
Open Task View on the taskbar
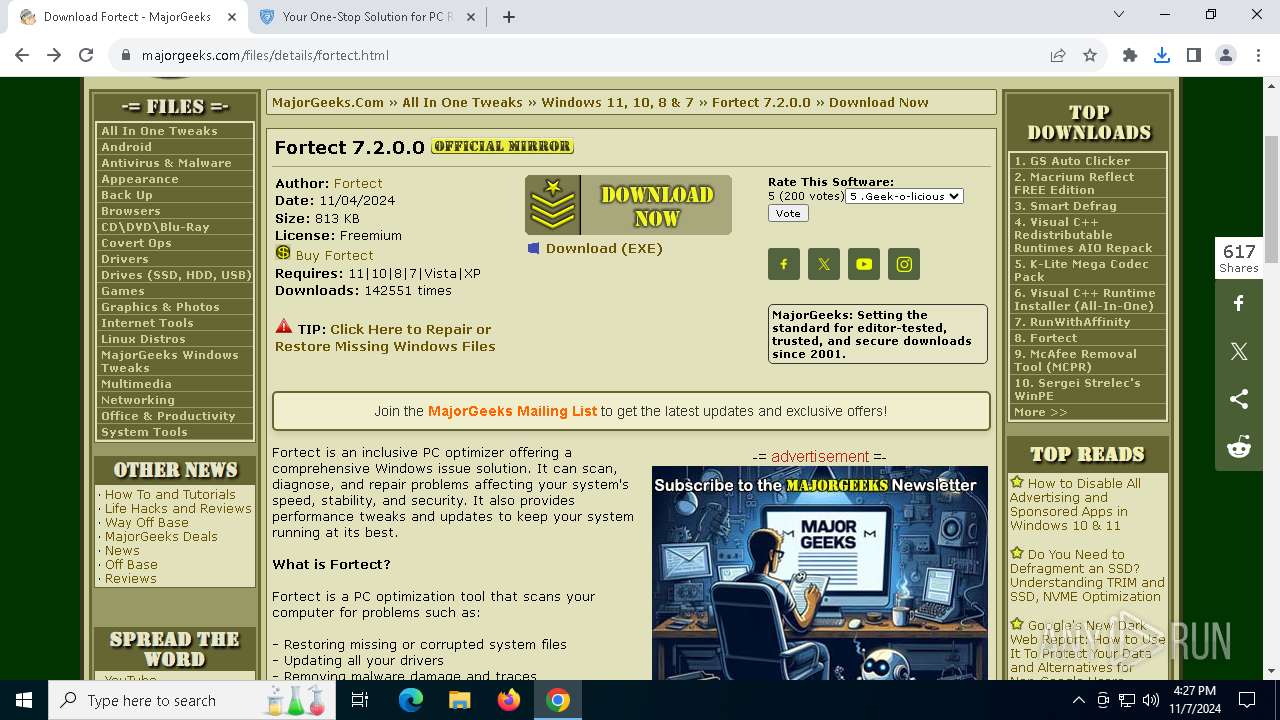[360, 700]
